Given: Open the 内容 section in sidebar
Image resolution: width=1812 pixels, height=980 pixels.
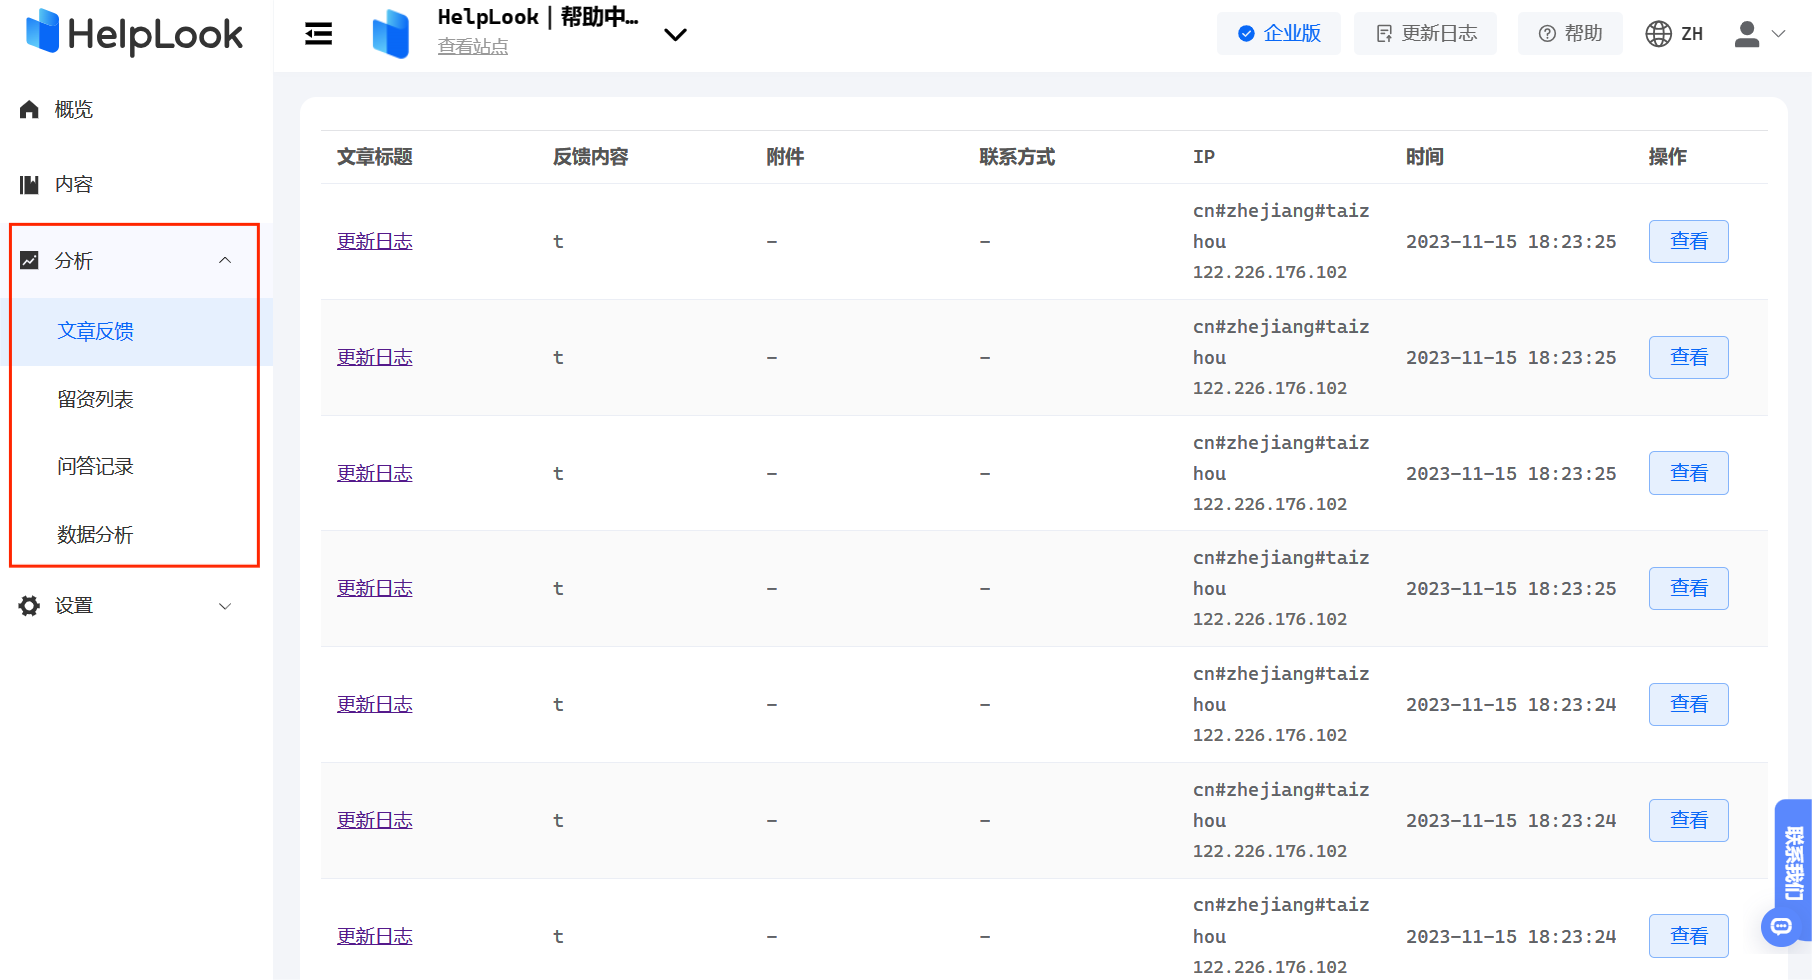Looking at the screenshot, I should [74, 185].
